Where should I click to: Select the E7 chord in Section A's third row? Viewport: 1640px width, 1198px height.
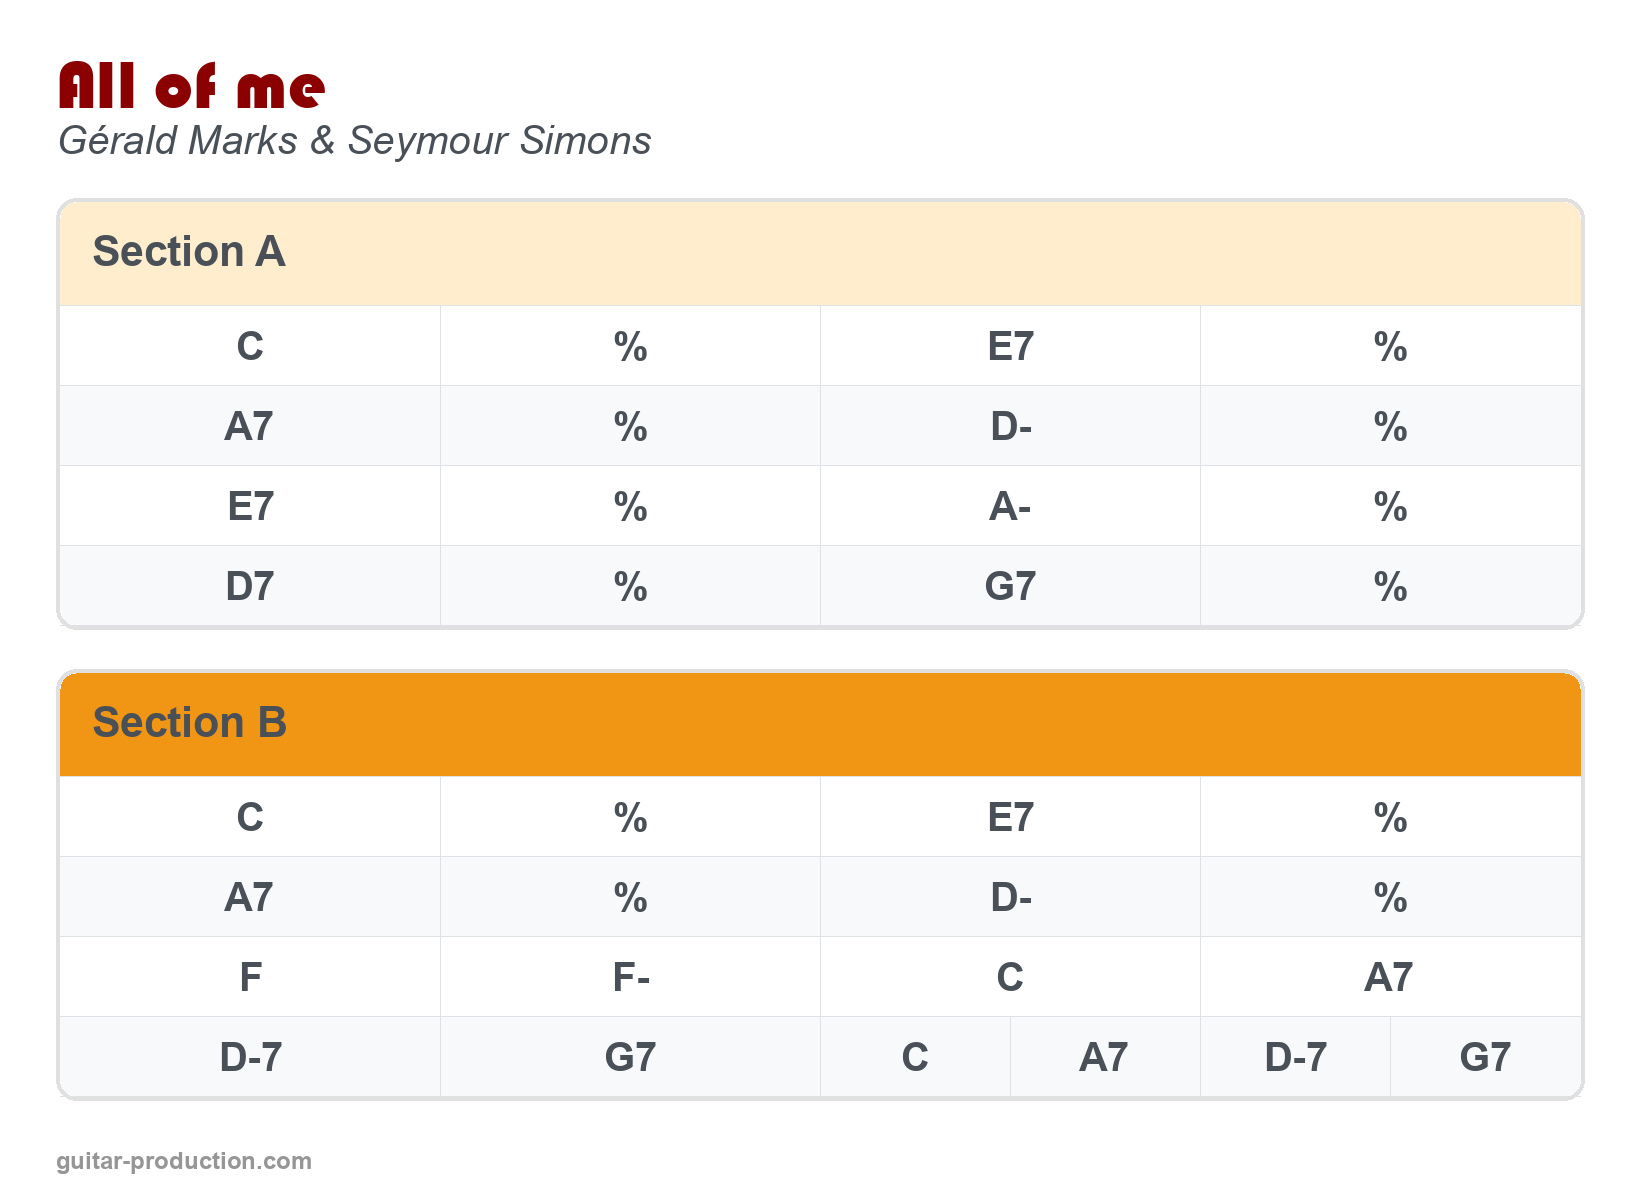click(x=249, y=507)
